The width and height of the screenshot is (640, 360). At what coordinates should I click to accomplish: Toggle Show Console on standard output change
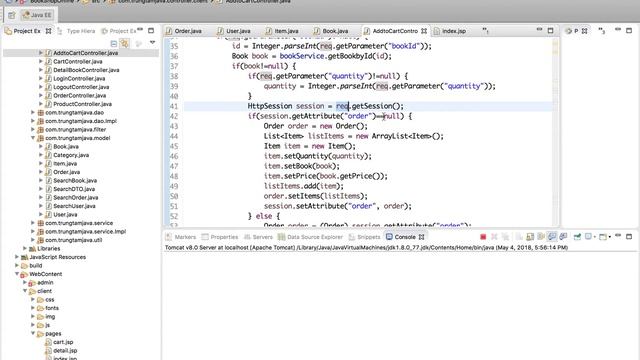coord(552,237)
